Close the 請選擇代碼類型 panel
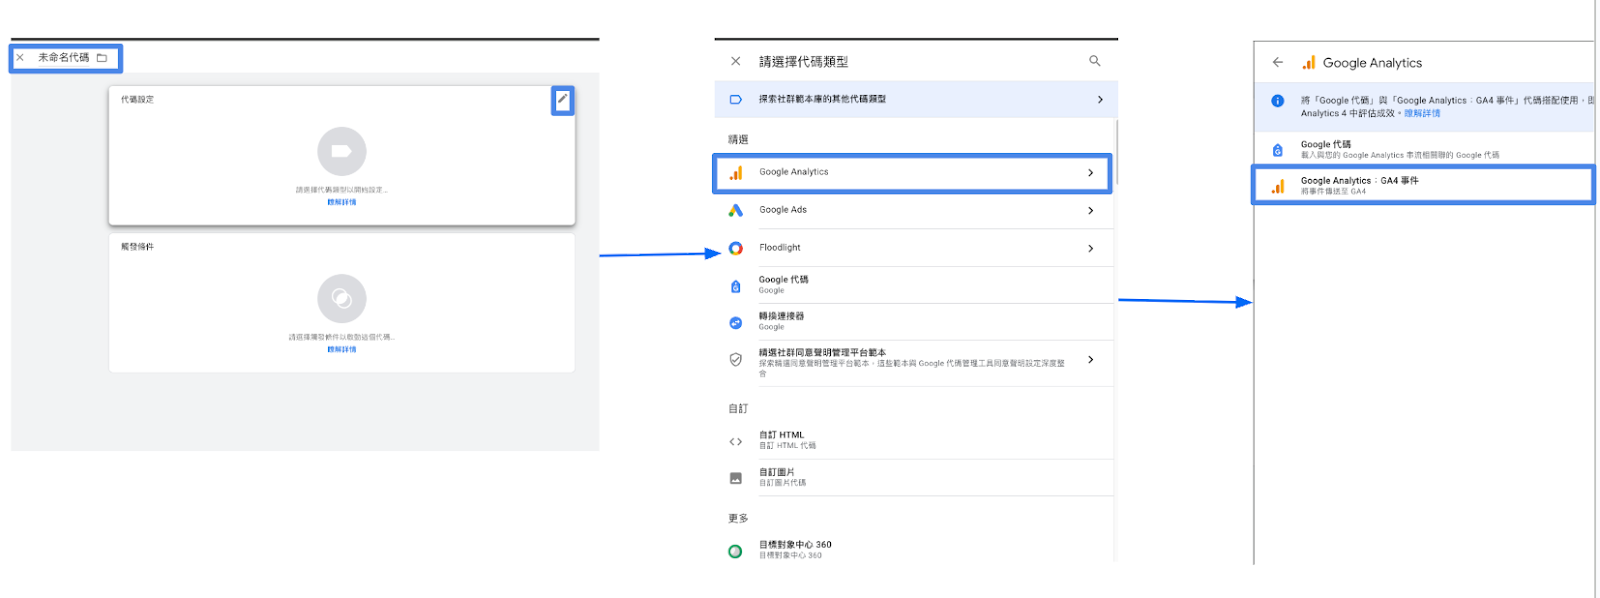 (x=736, y=61)
